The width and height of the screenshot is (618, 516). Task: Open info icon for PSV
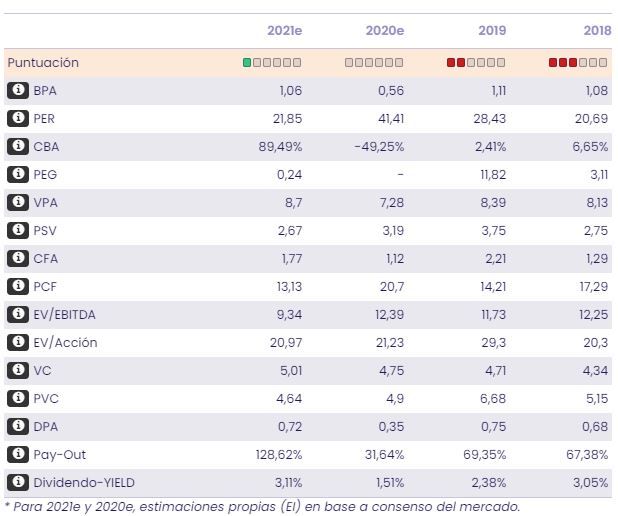17,230
